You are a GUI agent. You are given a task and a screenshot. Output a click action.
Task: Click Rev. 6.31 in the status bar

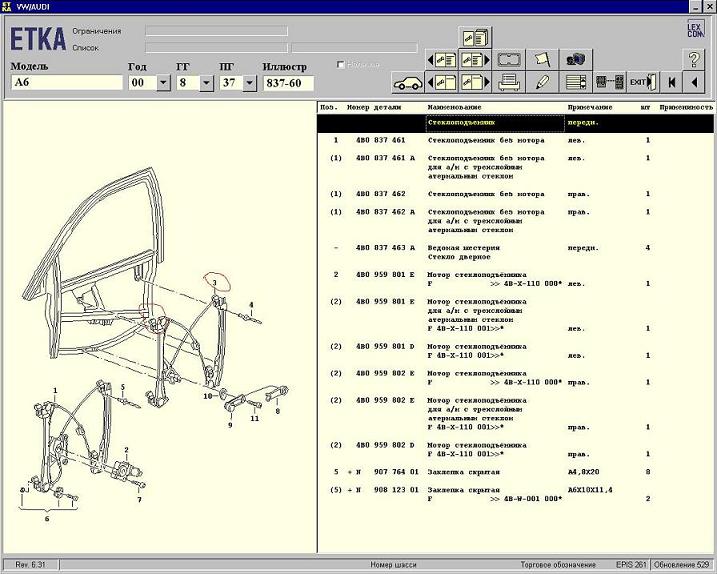30,565
